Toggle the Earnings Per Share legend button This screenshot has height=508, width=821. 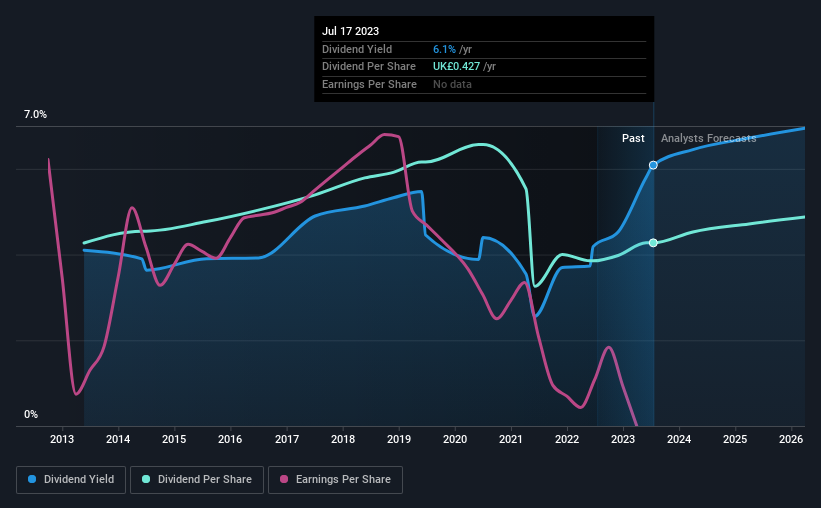335,480
